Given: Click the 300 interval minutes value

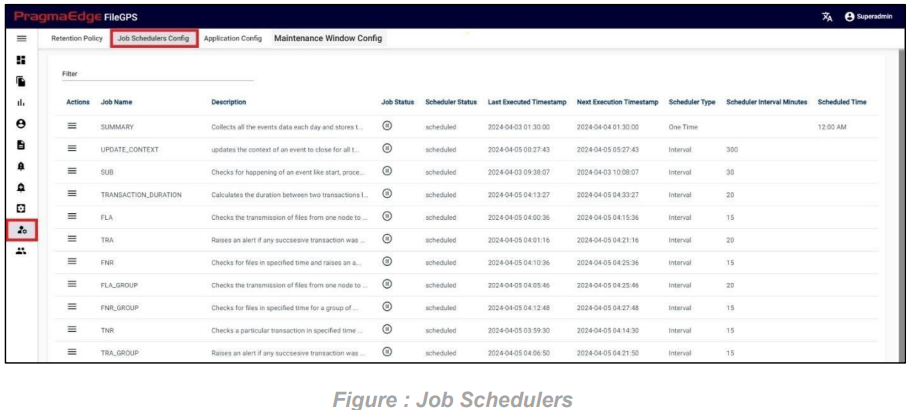Looking at the screenshot, I should [731, 150].
